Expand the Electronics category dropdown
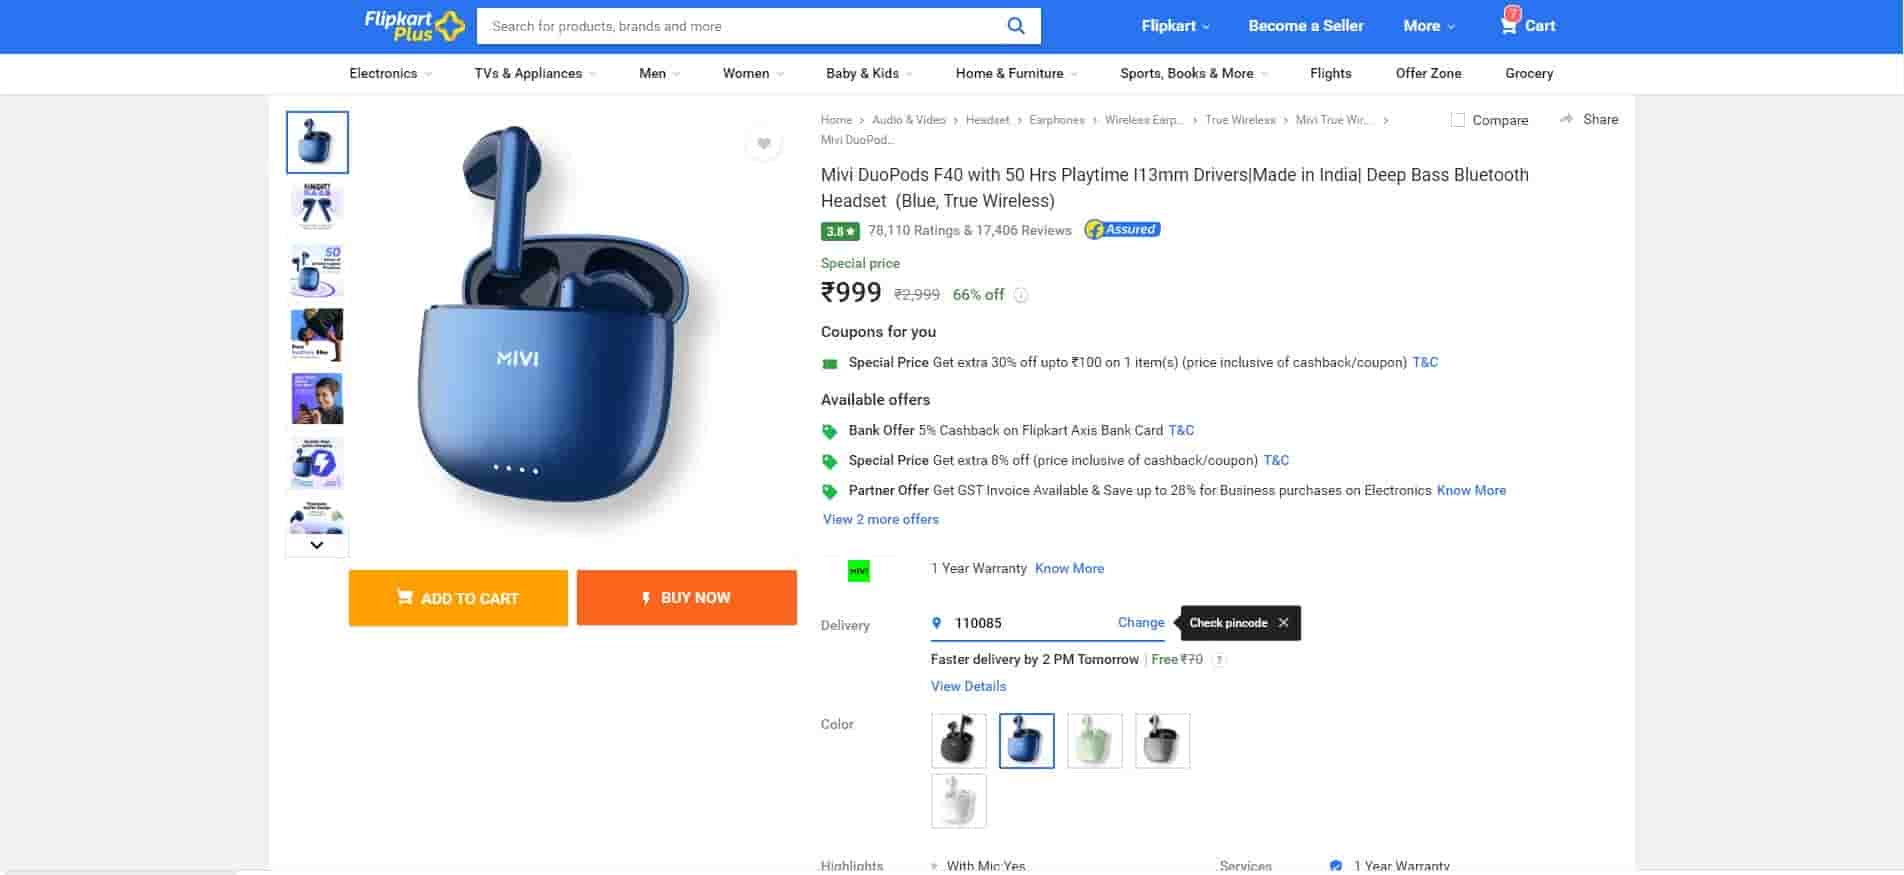1904x875 pixels. [390, 73]
